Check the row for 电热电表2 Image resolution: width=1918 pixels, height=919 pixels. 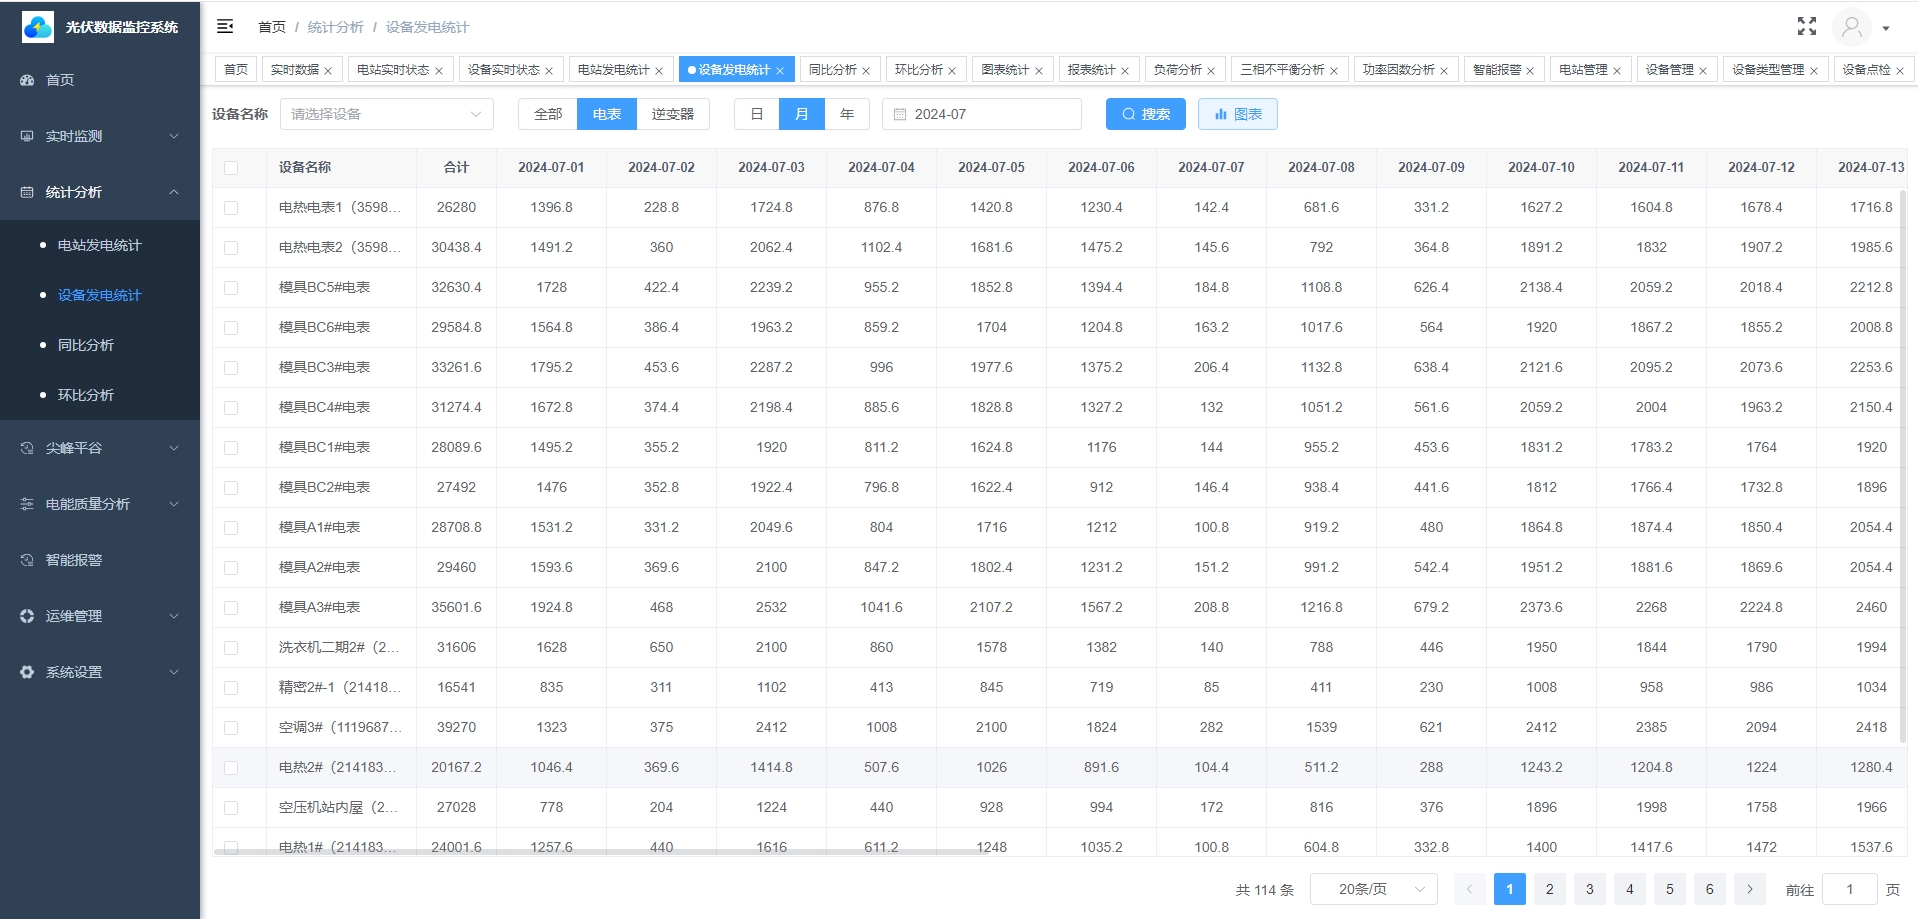tap(231, 248)
